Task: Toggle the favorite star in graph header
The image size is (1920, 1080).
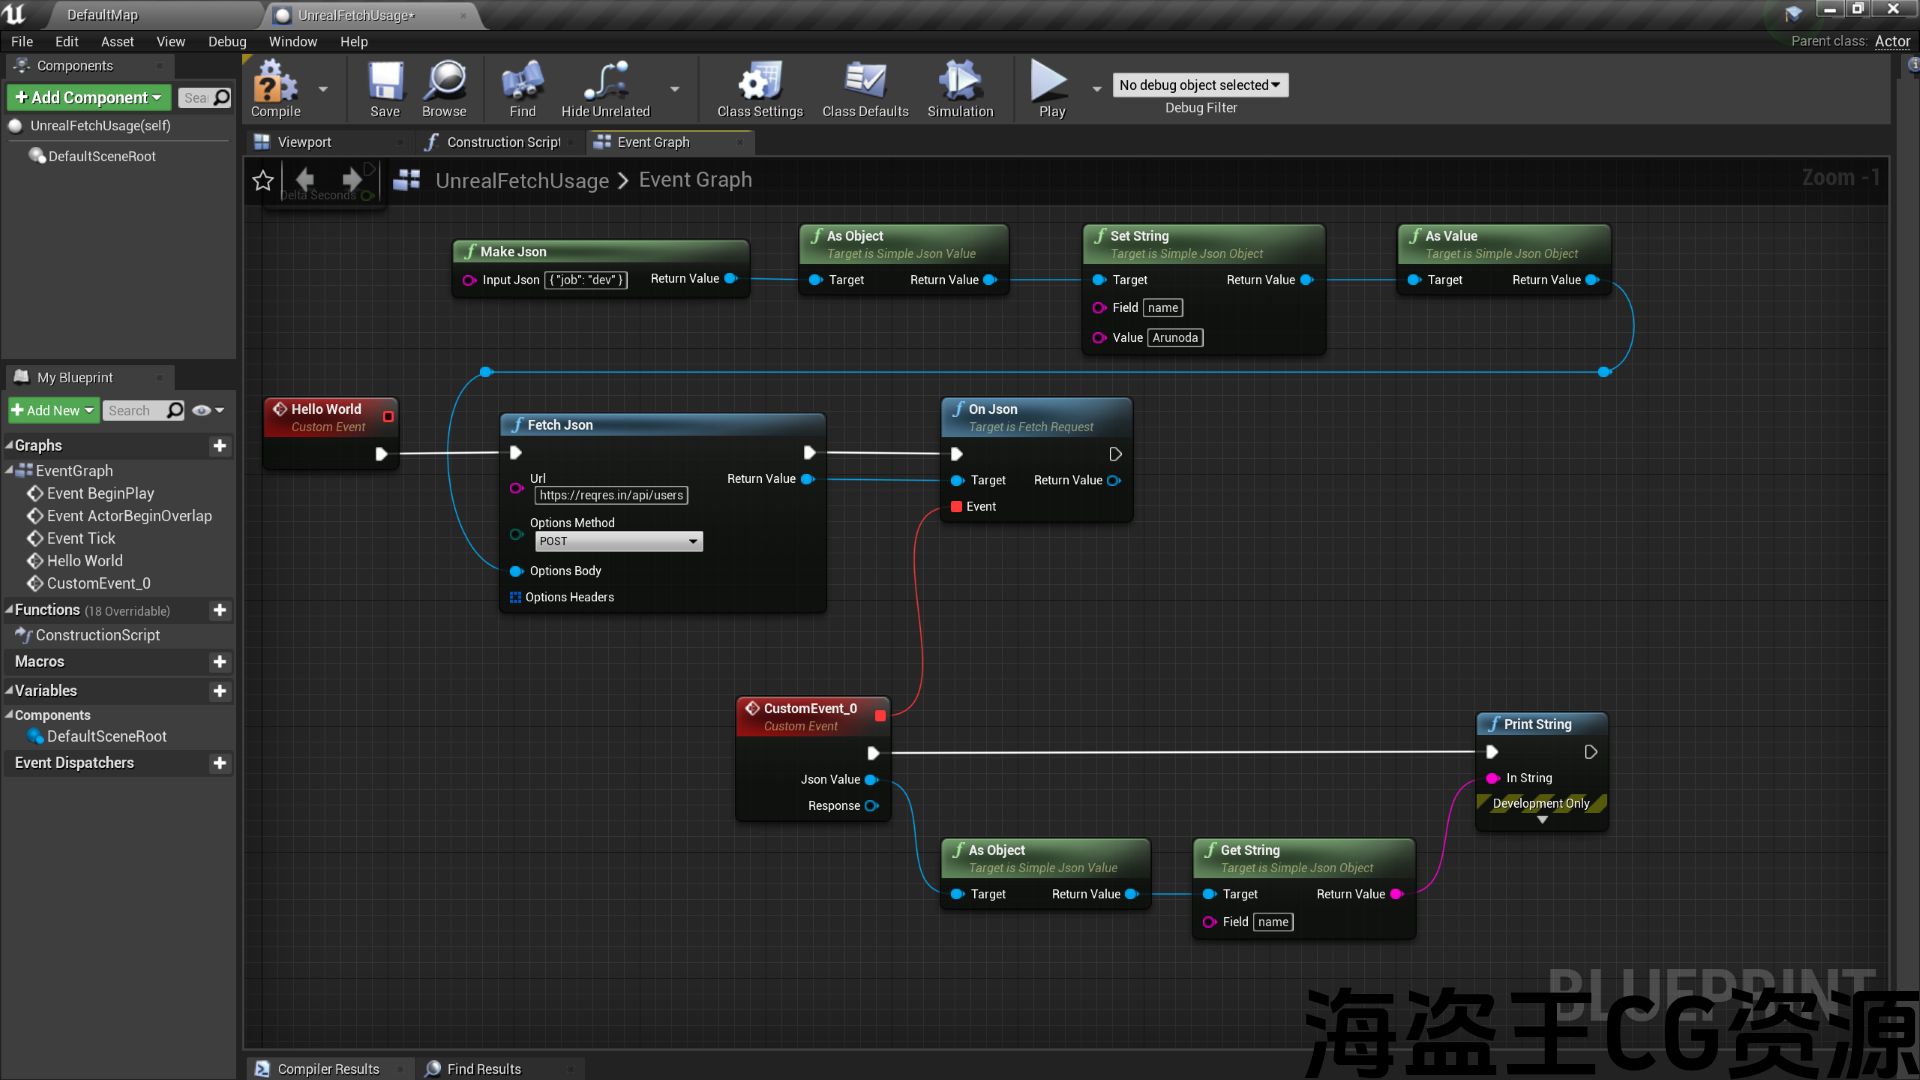Action: (x=263, y=180)
